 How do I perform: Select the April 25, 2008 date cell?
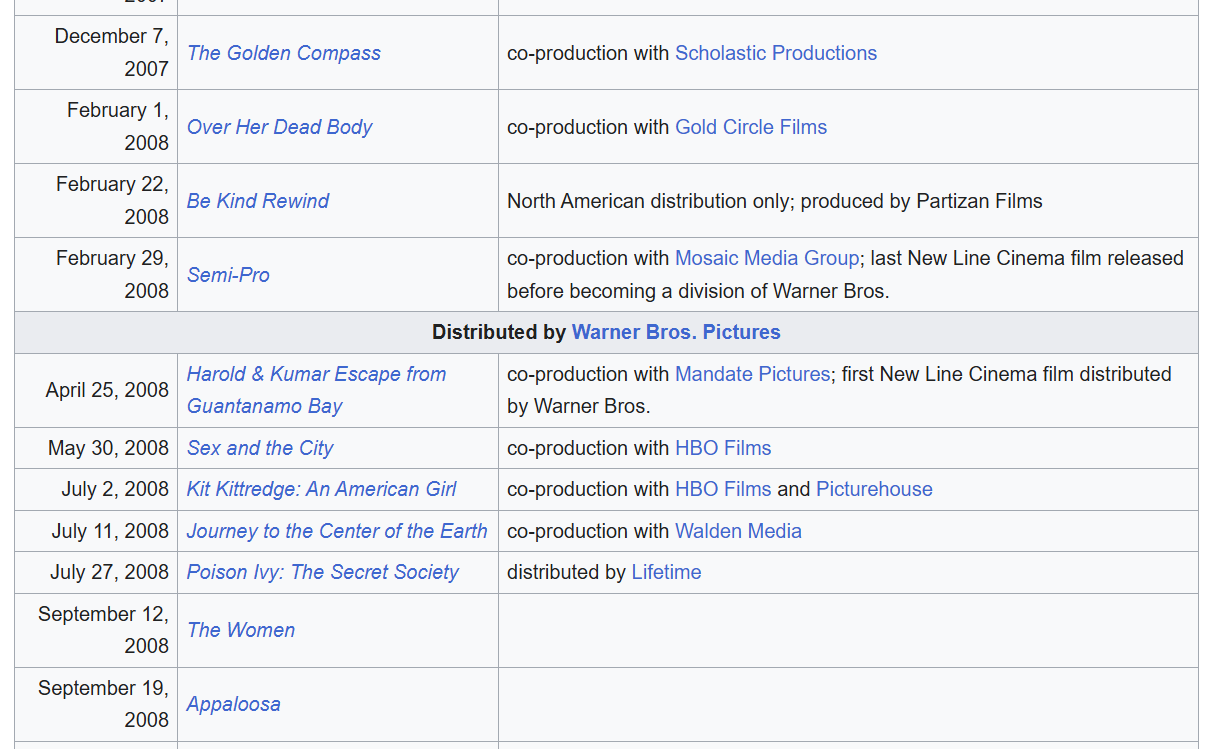pos(96,390)
